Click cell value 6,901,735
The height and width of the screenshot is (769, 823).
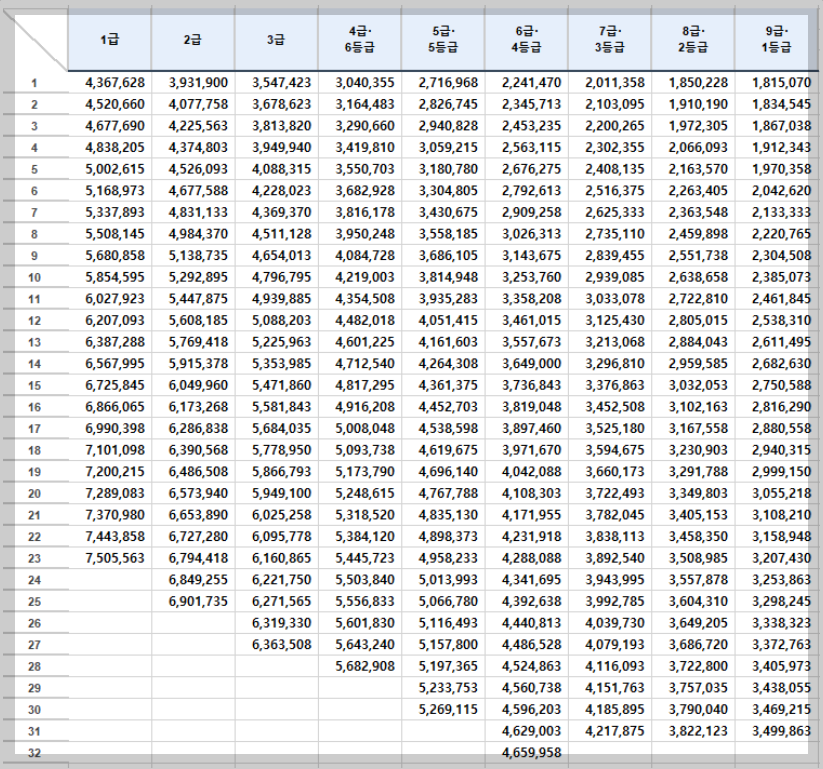(198, 602)
